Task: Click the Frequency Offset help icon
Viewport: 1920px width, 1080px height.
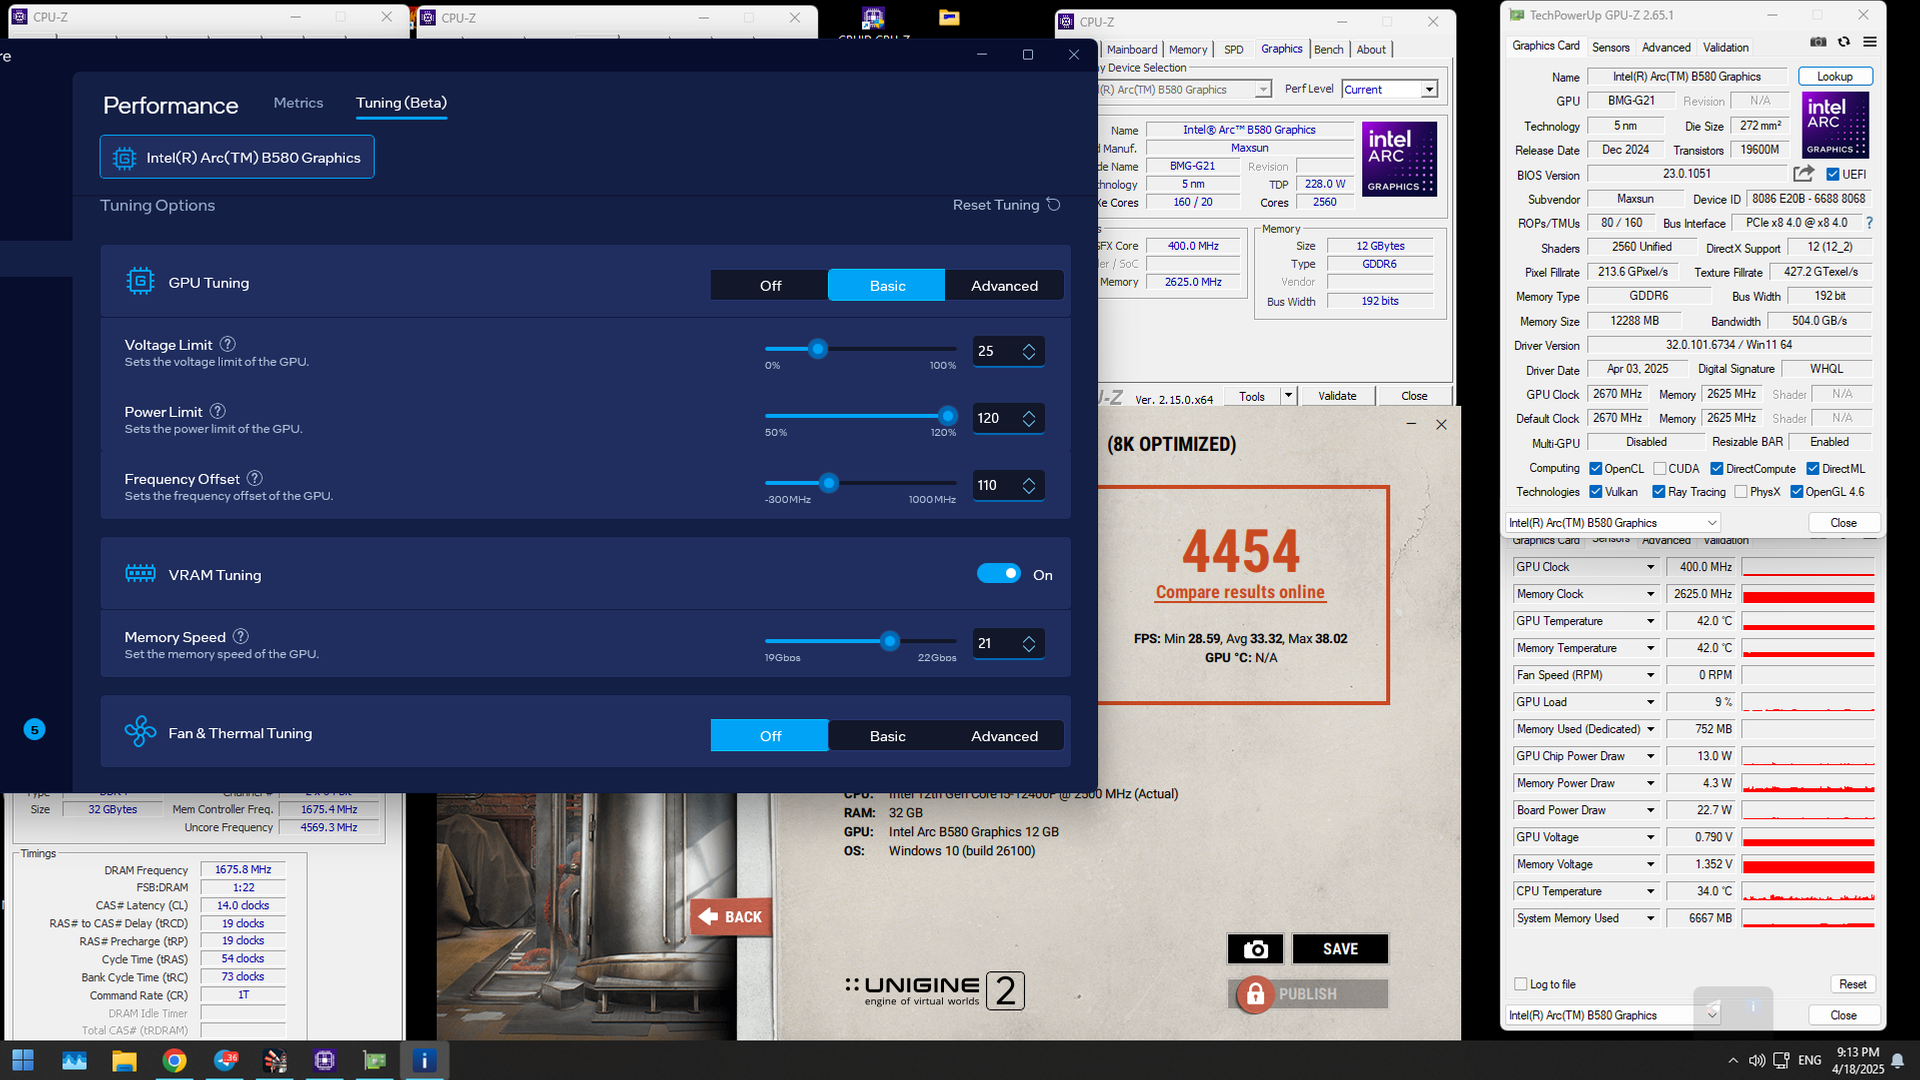Action: 255,478
